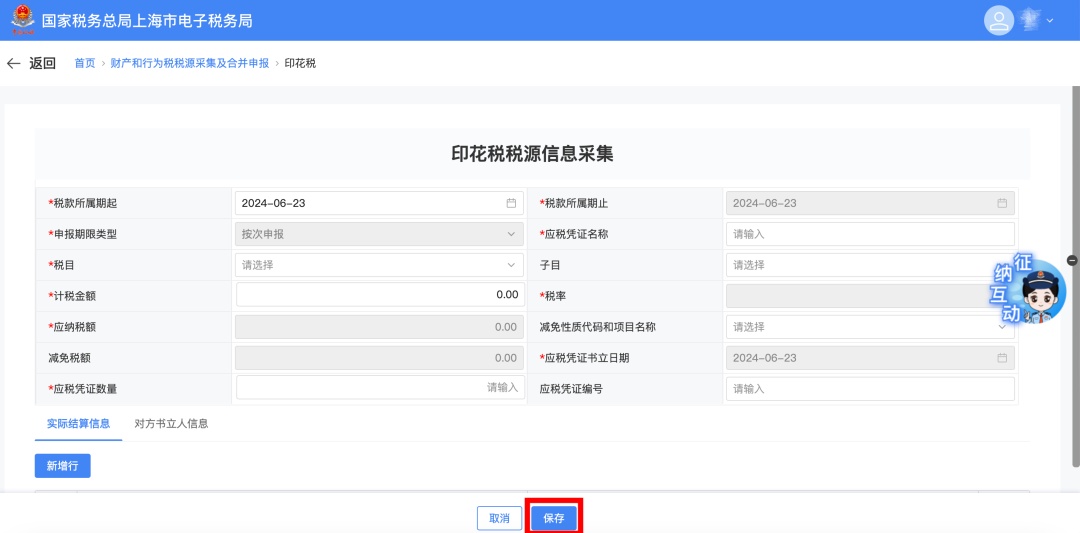Click calendar icon in 税款所属期止 field
Viewport: 1080px width, 533px height.
[1002, 203]
